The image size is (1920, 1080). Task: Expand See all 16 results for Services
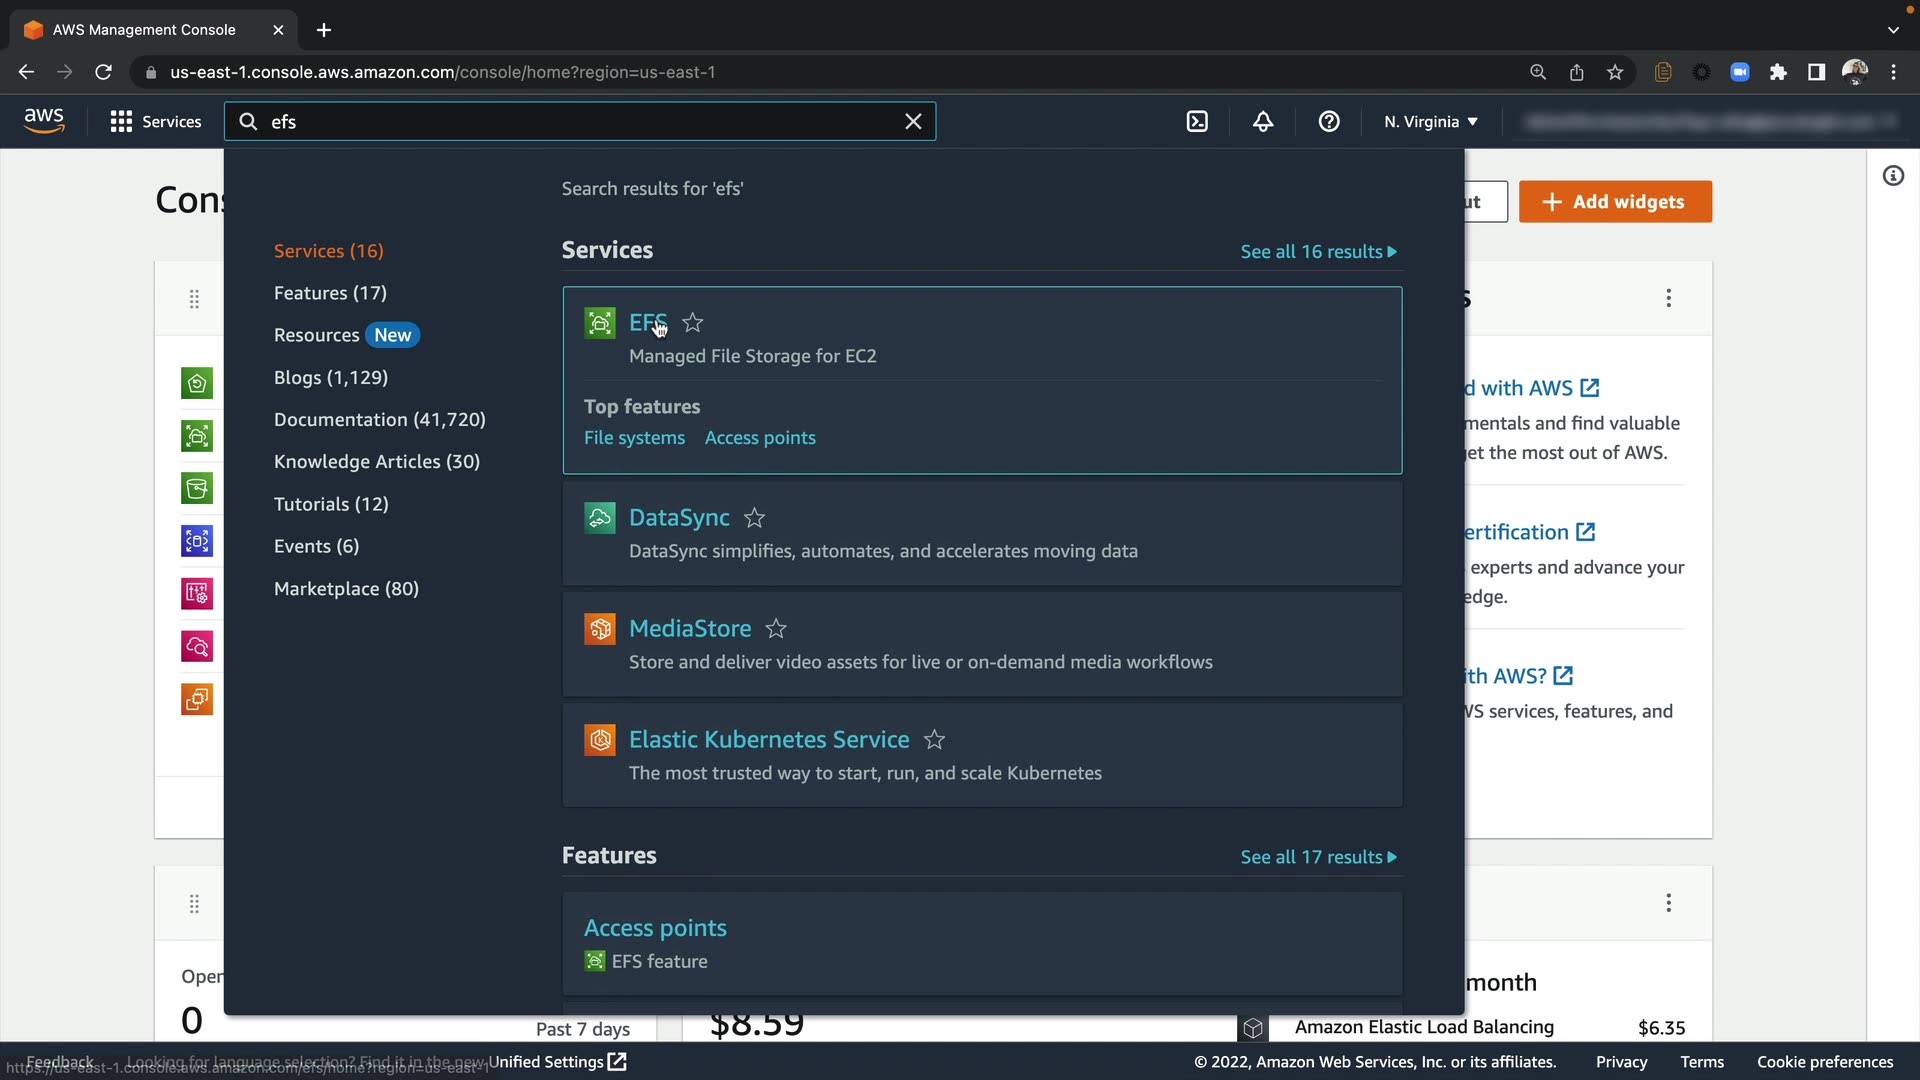click(x=1318, y=252)
